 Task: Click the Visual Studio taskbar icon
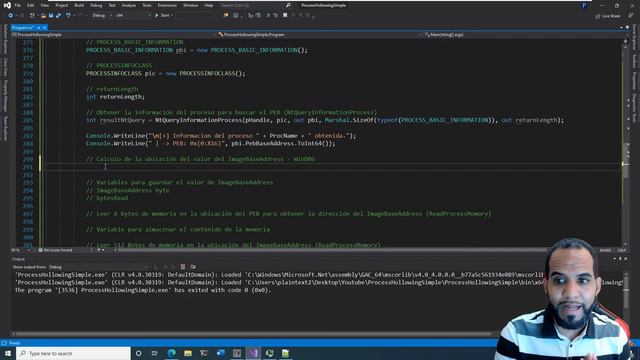click(x=253, y=353)
